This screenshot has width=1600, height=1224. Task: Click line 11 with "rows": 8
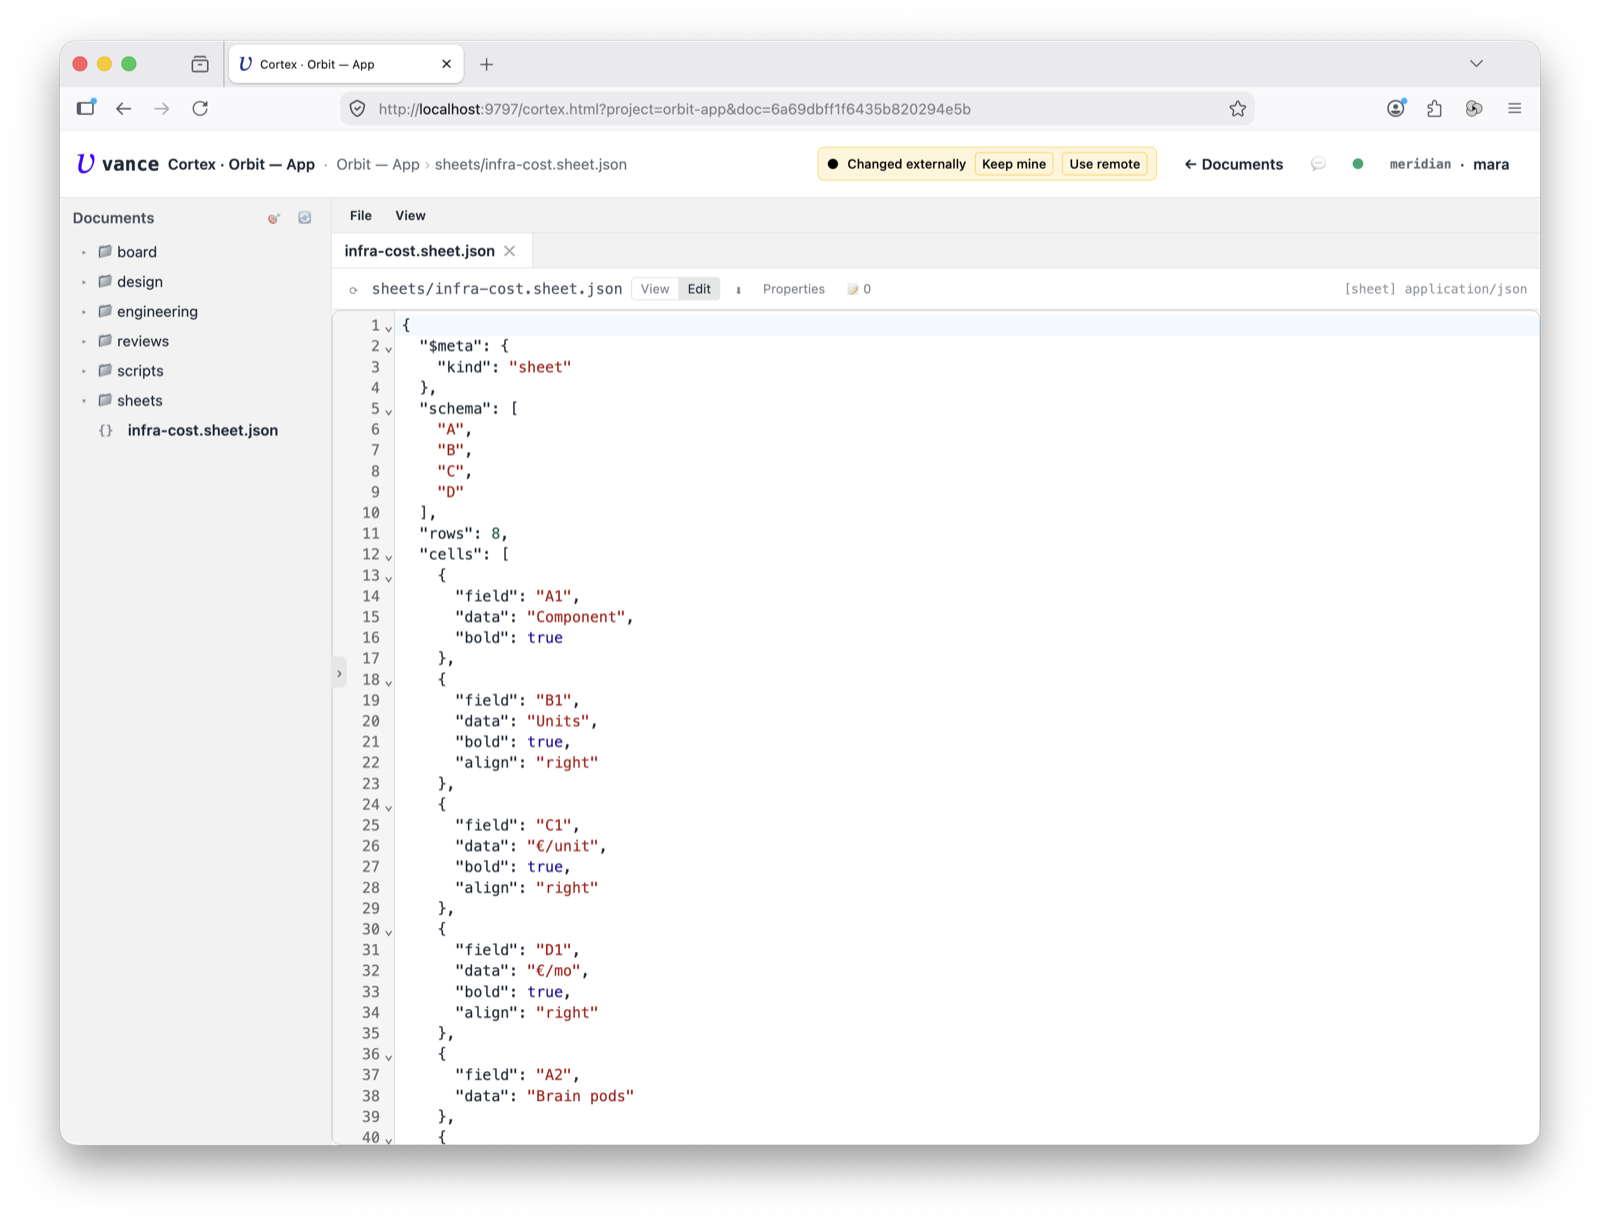coord(463,534)
